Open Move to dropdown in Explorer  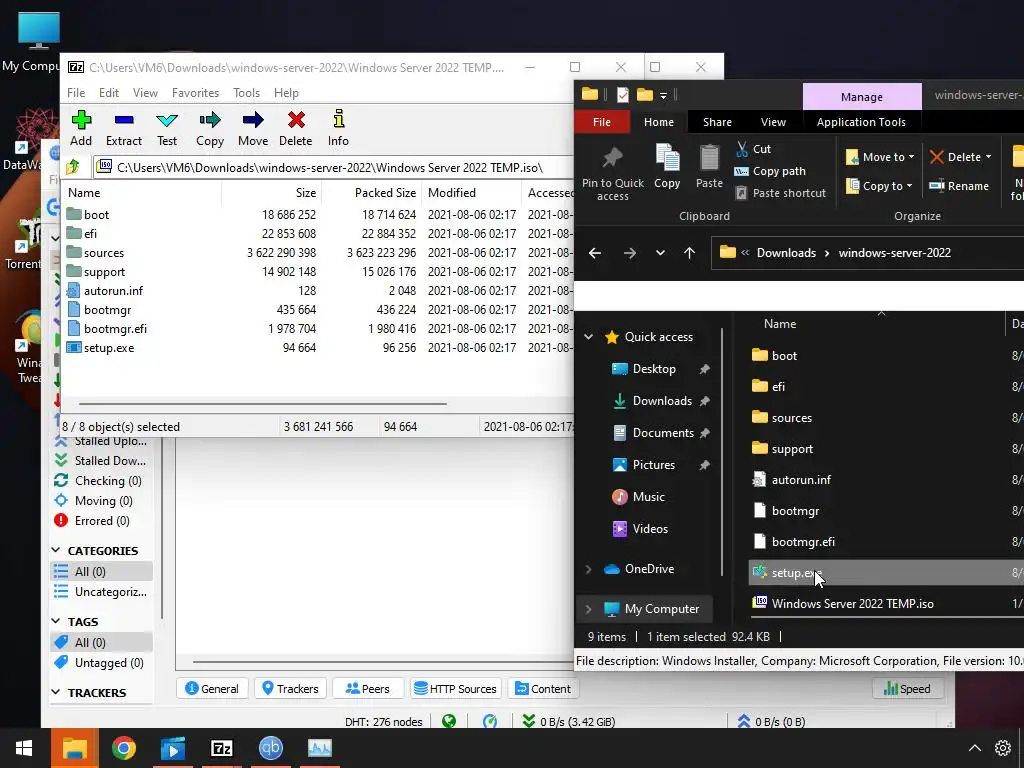click(x=880, y=157)
